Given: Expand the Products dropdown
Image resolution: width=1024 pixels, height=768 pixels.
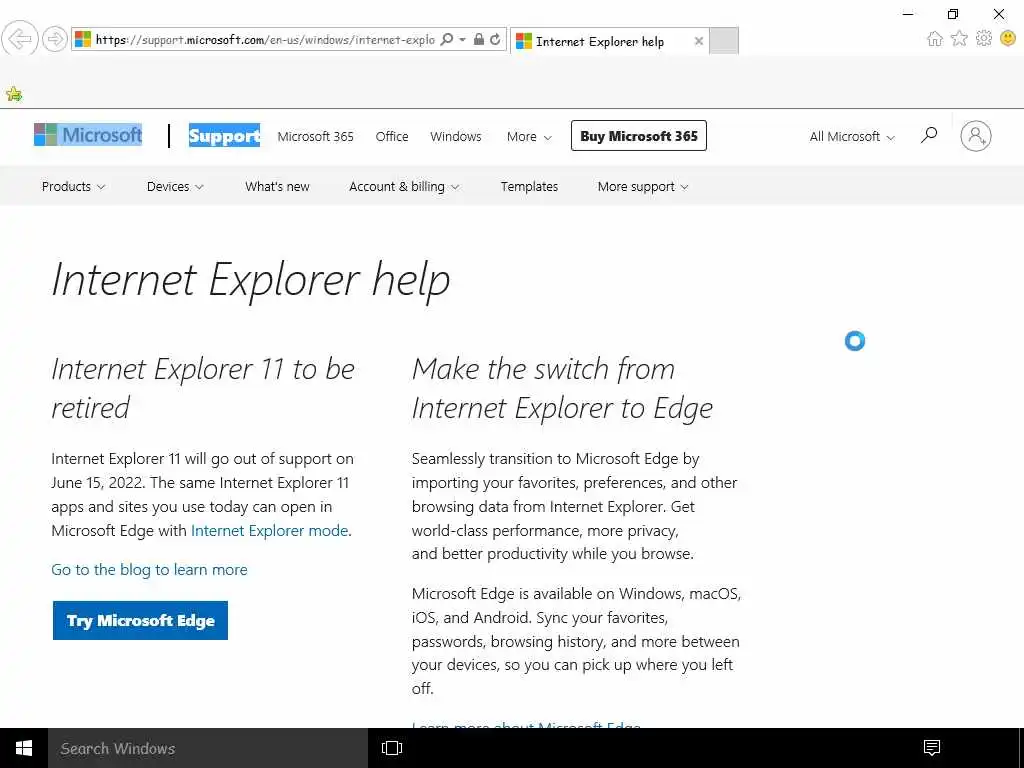Looking at the screenshot, I should click(x=73, y=186).
